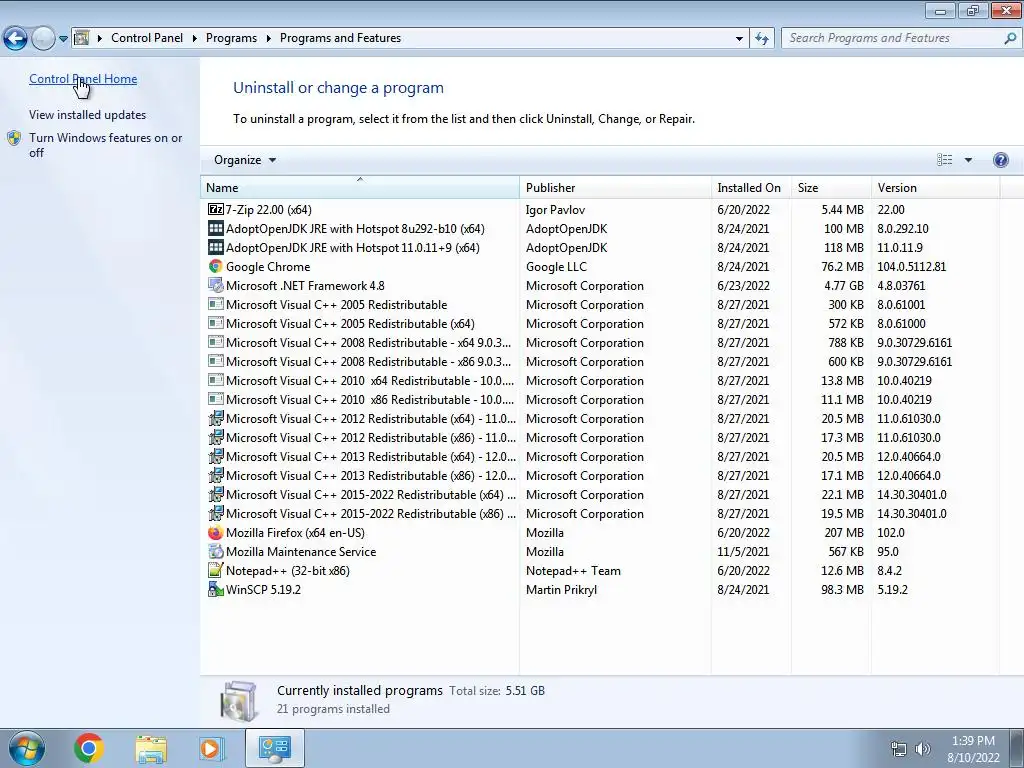Image resolution: width=1024 pixels, height=768 pixels.
Task: Launch Chrome from the taskbar
Action: 89,748
